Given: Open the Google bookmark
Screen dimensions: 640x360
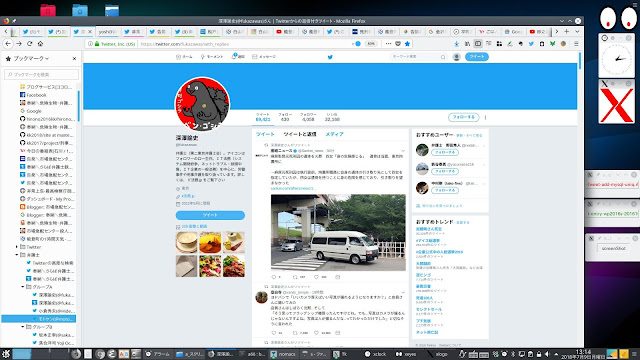Looking at the screenshot, I should click(x=31, y=111).
